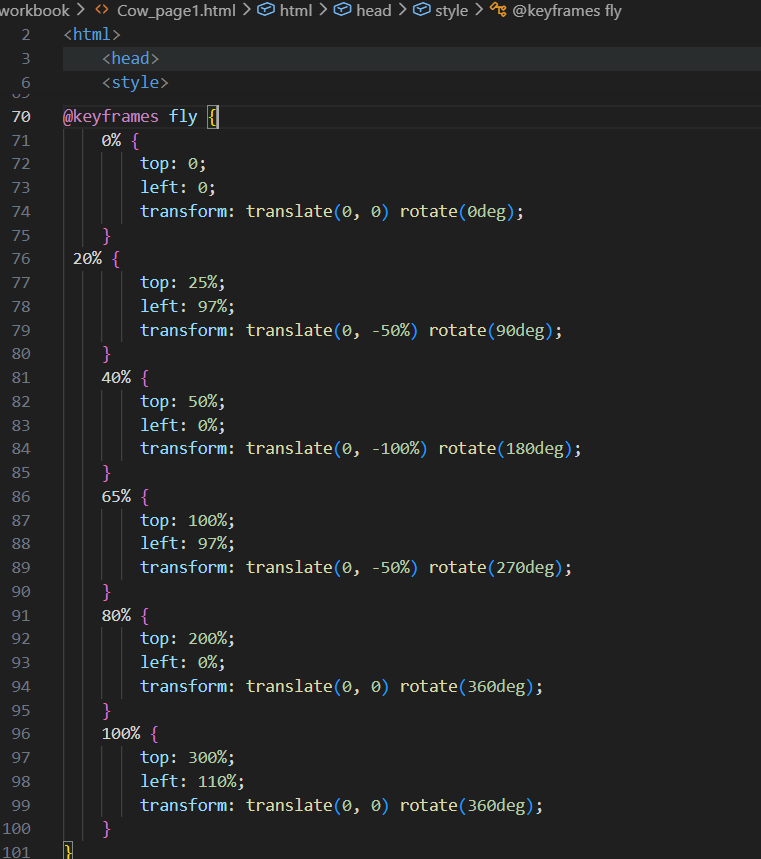Expand chevron after html breadcrumb
This screenshot has width=761, height=859.
point(323,9)
